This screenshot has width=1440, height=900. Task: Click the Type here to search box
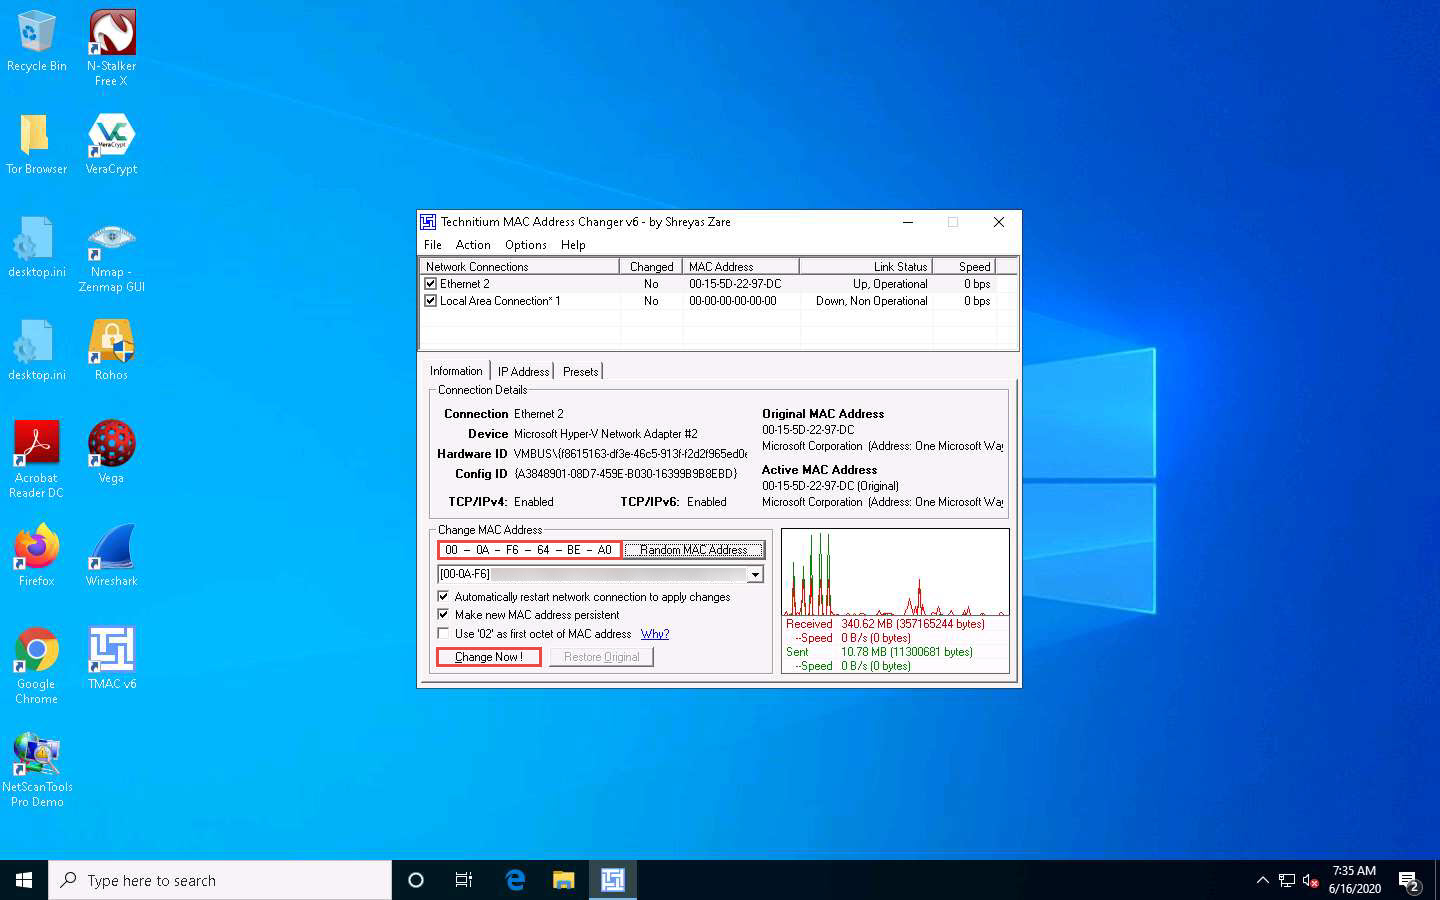point(220,880)
